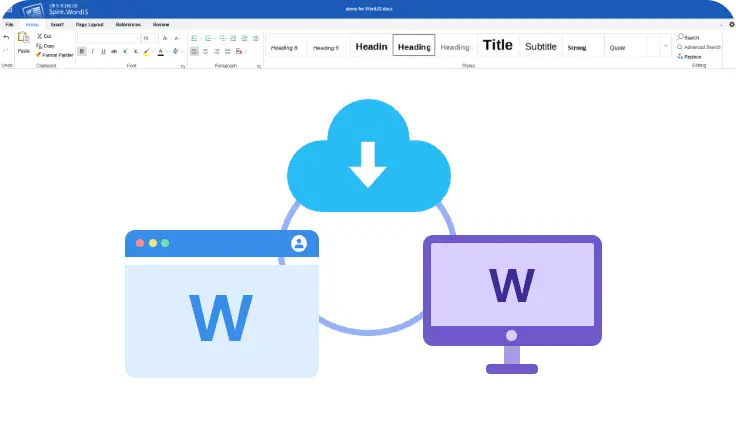Apply the font color letter A icon
Viewport: 736px width, 424px height.
(161, 52)
